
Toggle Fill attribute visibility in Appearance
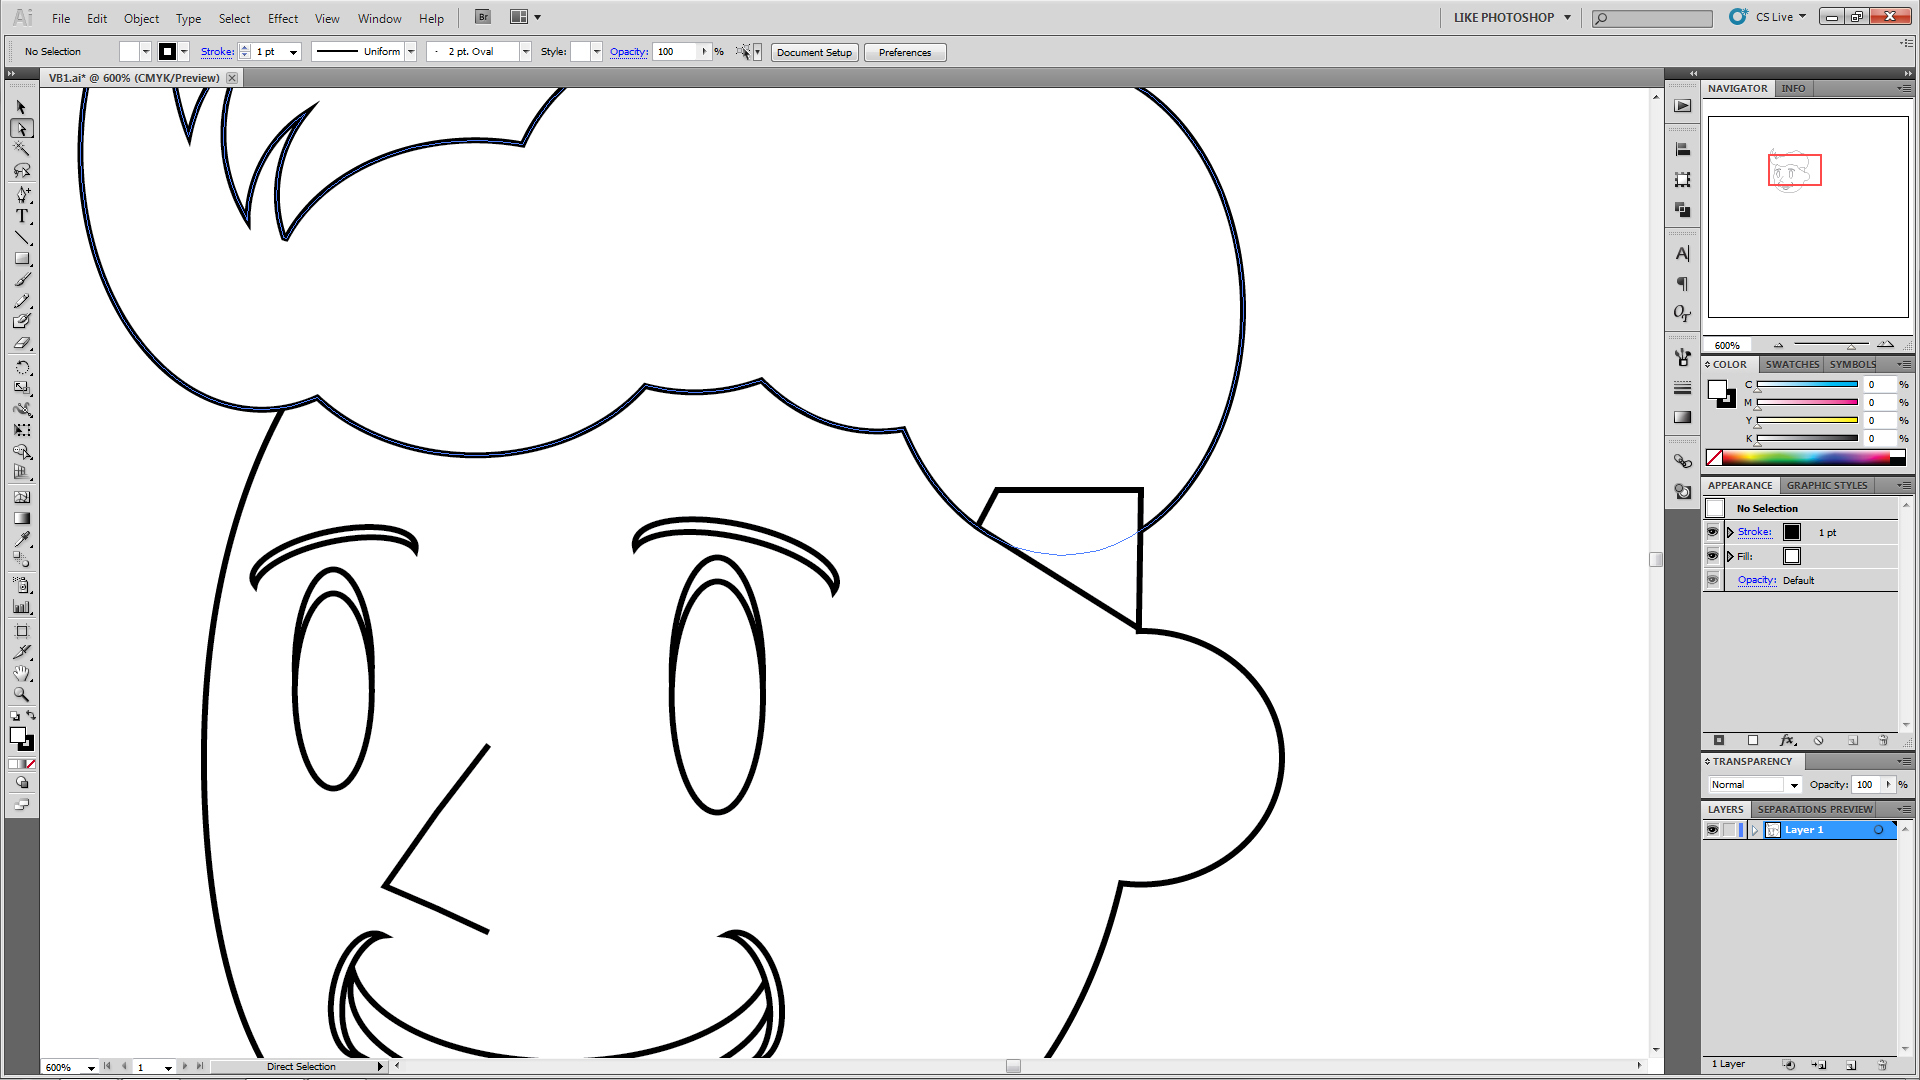click(1712, 556)
